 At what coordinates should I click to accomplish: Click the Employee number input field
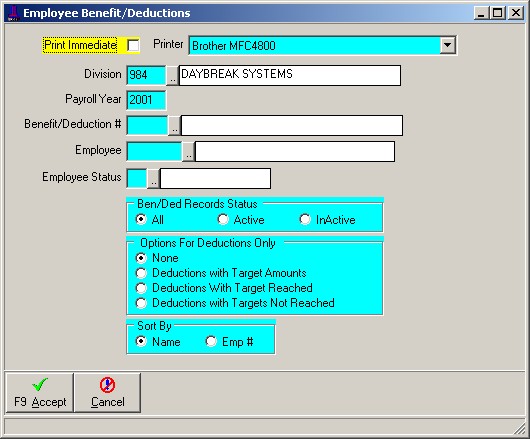coord(154,151)
